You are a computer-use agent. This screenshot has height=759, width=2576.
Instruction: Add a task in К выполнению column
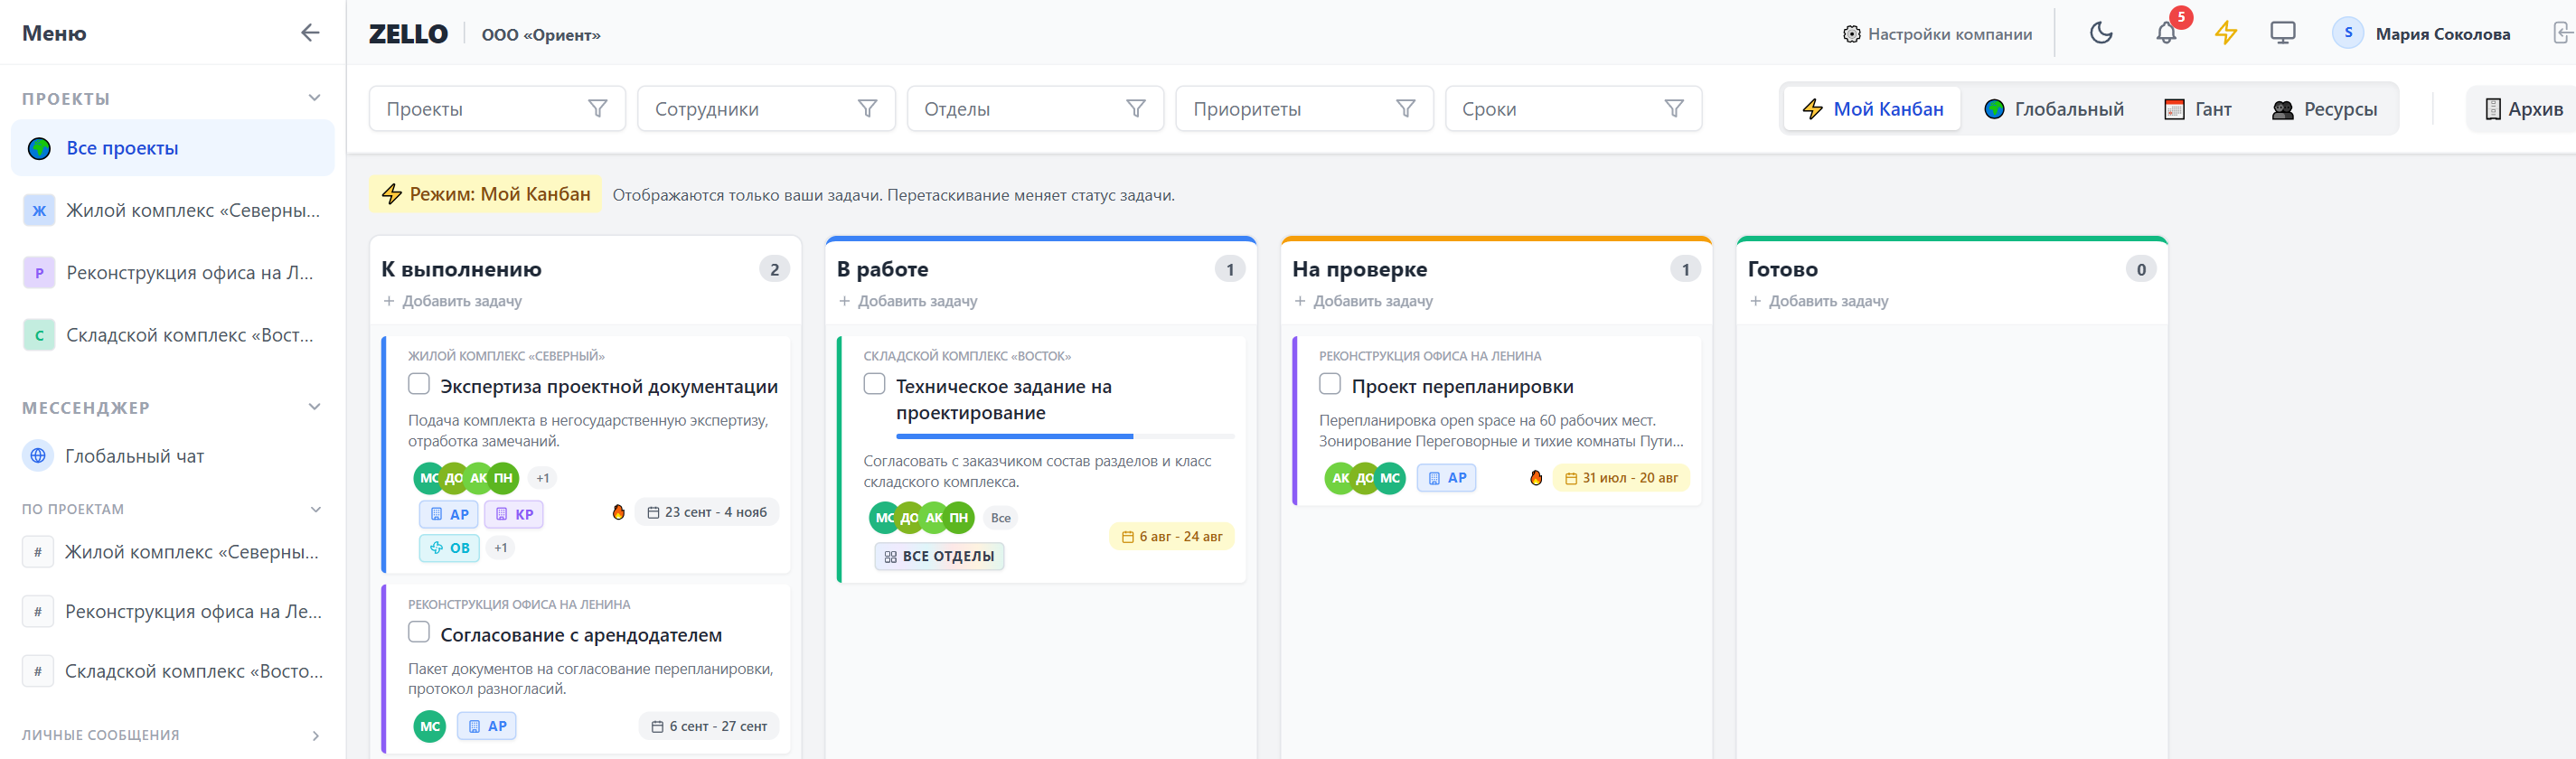pyautogui.click(x=453, y=301)
